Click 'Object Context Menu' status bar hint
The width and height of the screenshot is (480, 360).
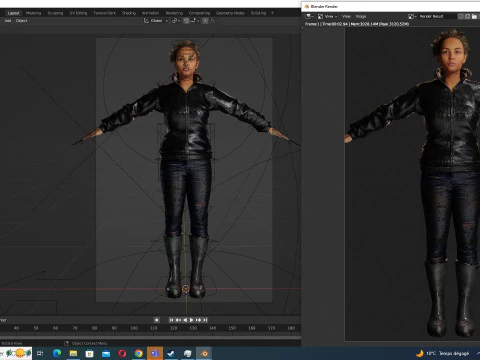89,343
